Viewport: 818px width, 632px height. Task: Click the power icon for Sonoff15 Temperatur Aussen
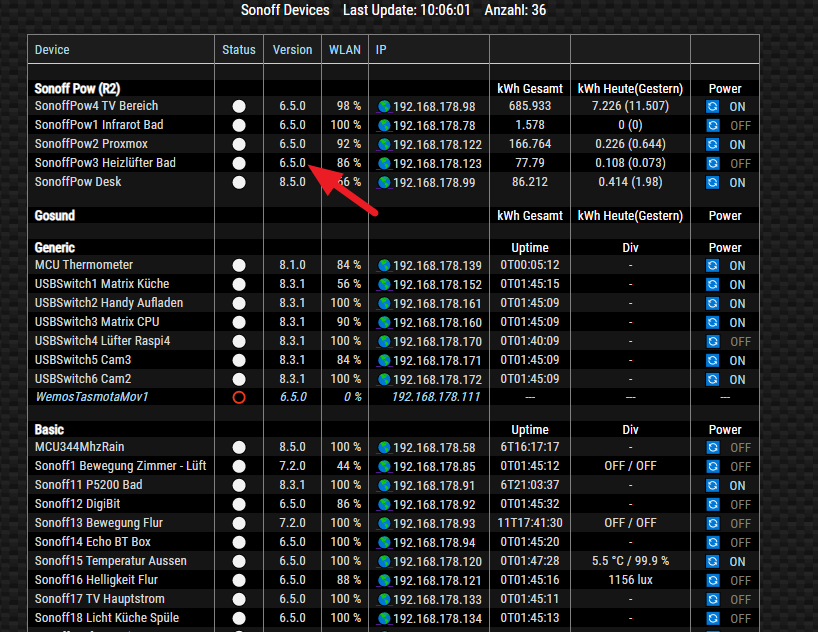(x=712, y=562)
